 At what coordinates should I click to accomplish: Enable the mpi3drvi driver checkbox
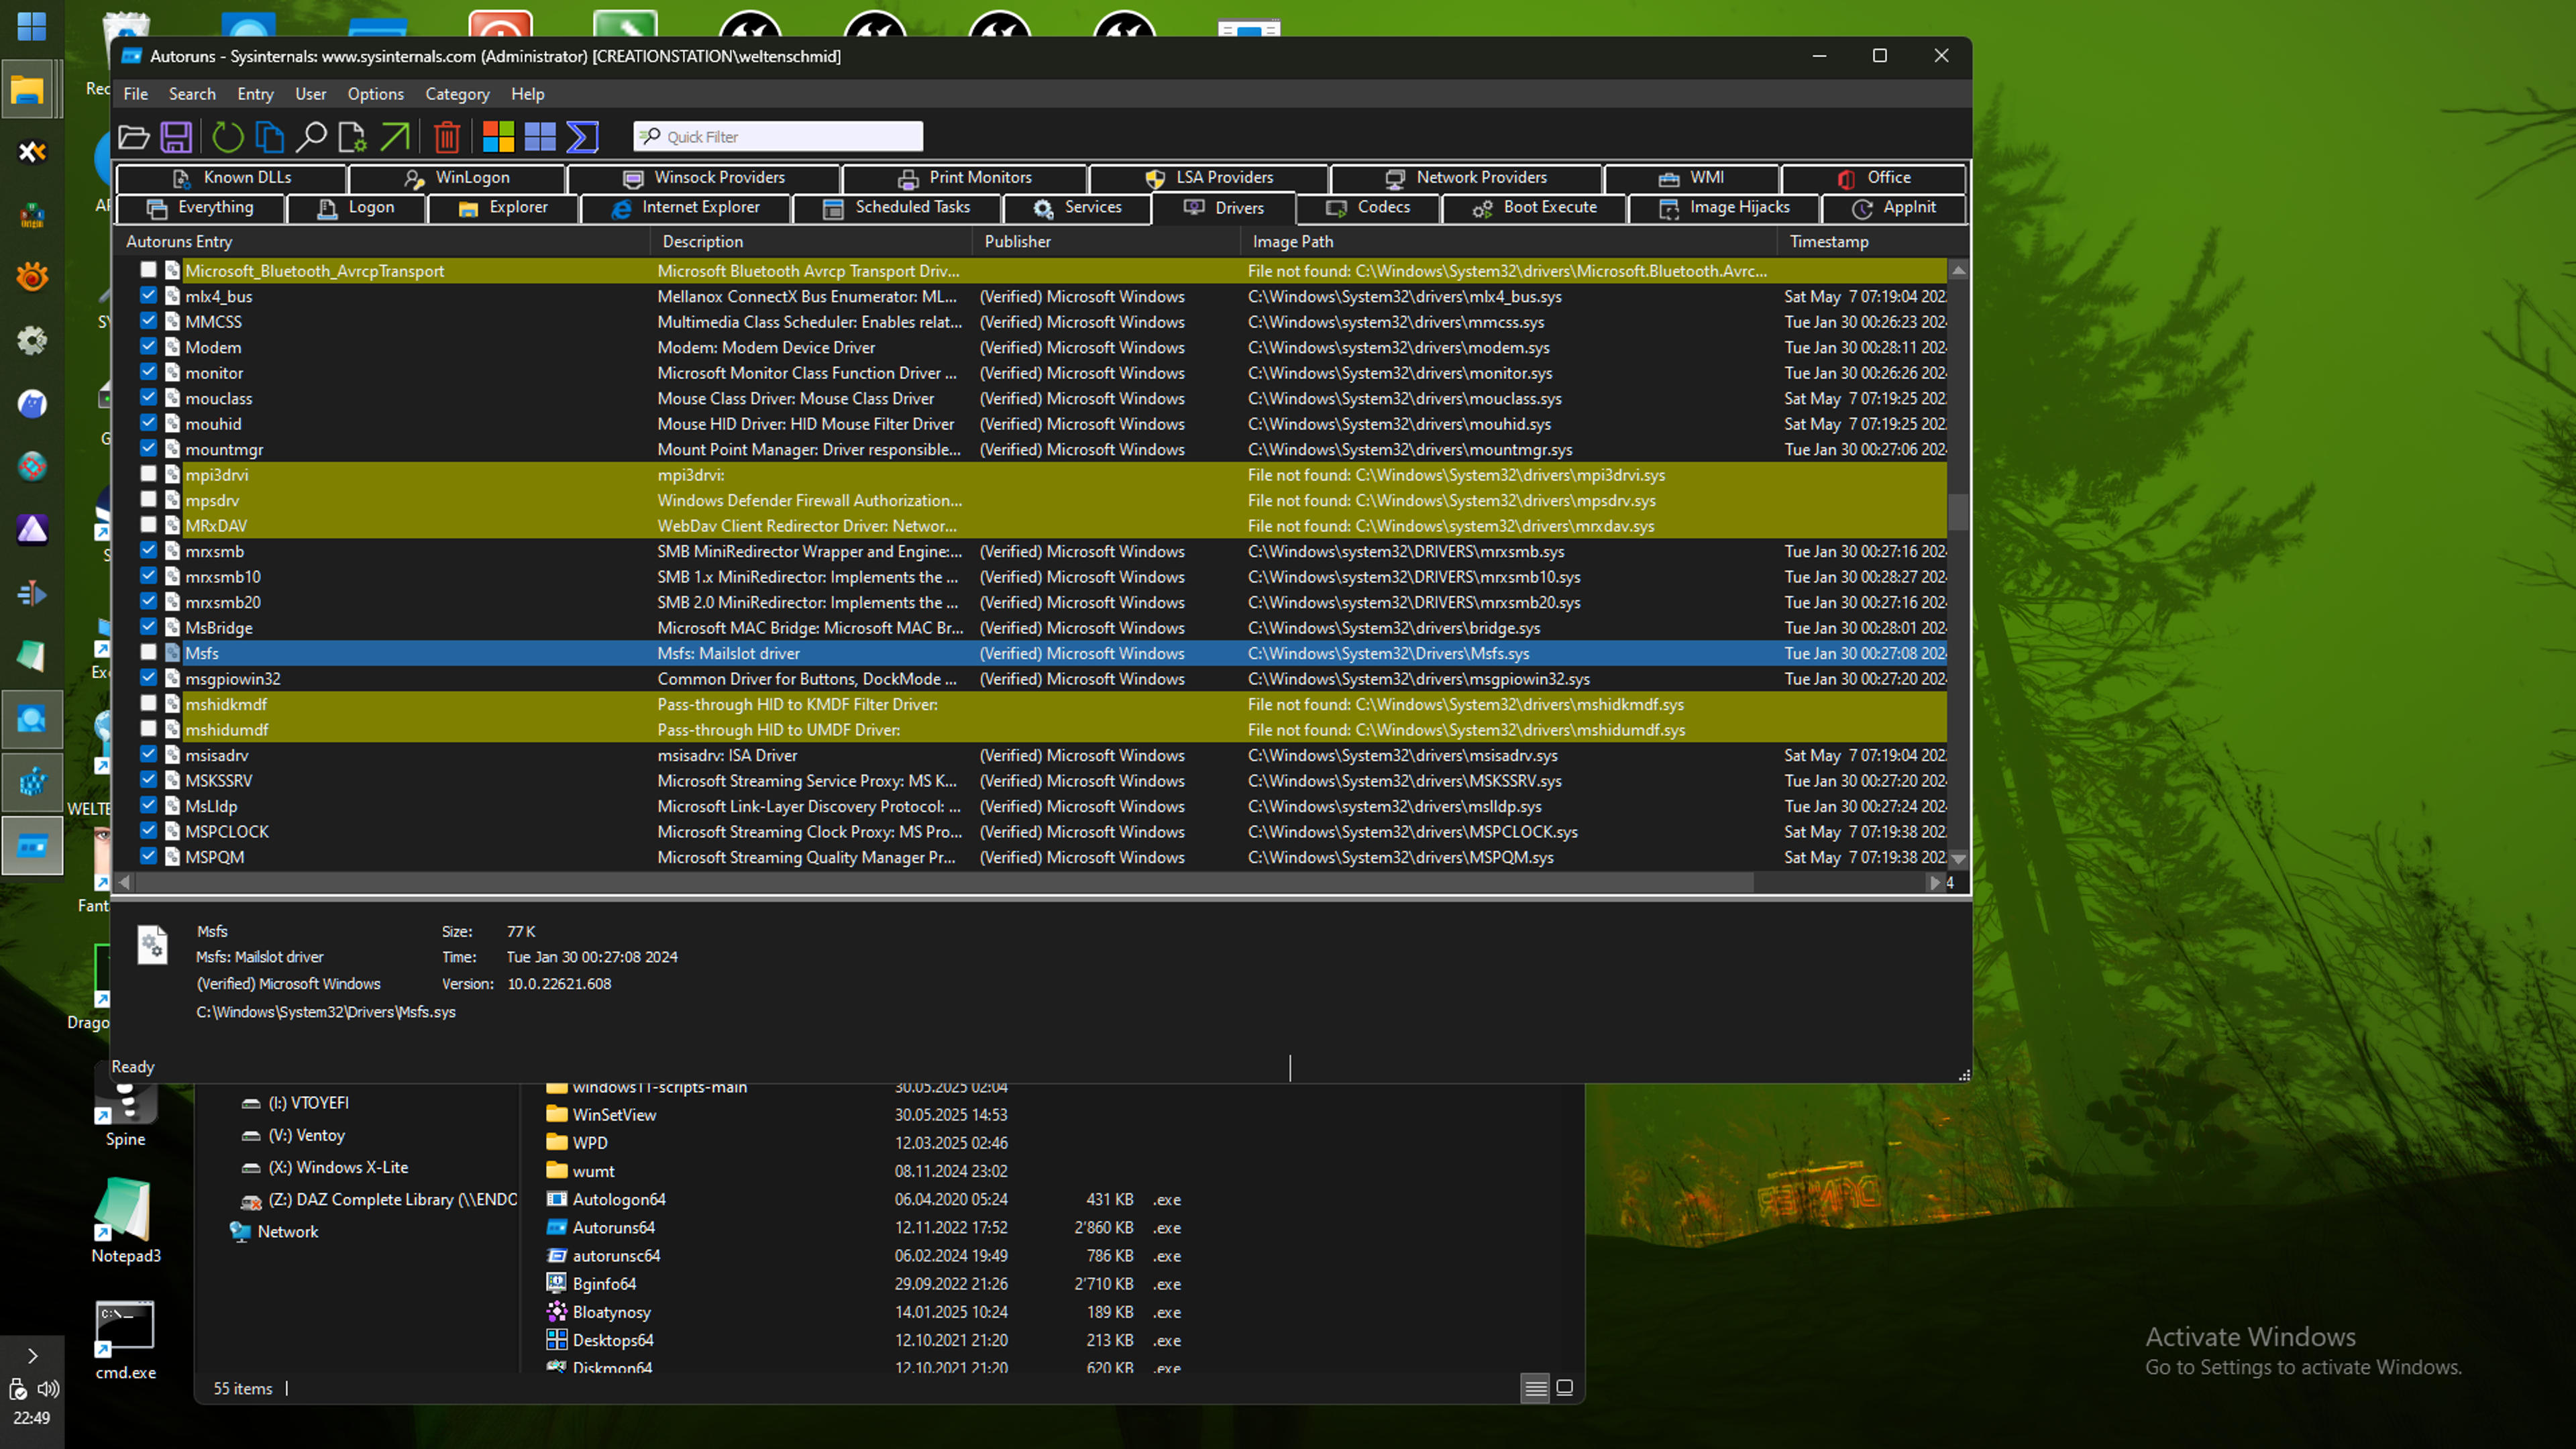click(148, 474)
